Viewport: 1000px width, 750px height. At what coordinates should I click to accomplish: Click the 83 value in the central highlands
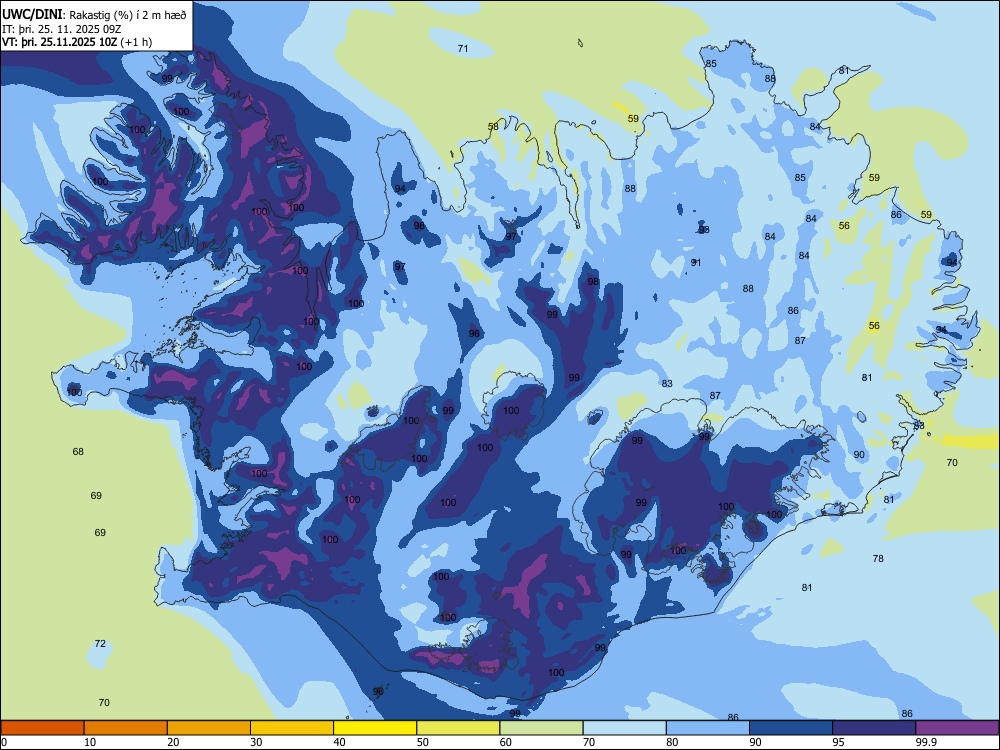point(667,383)
